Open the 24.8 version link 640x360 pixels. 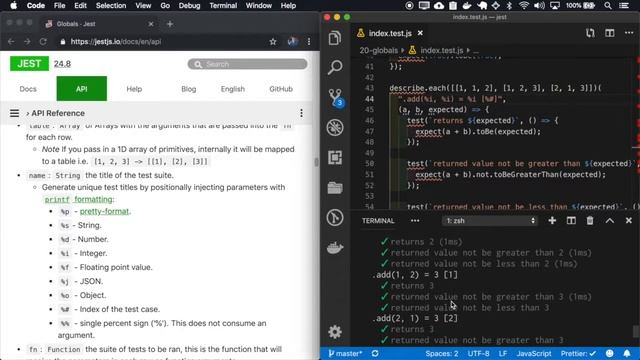click(62, 64)
